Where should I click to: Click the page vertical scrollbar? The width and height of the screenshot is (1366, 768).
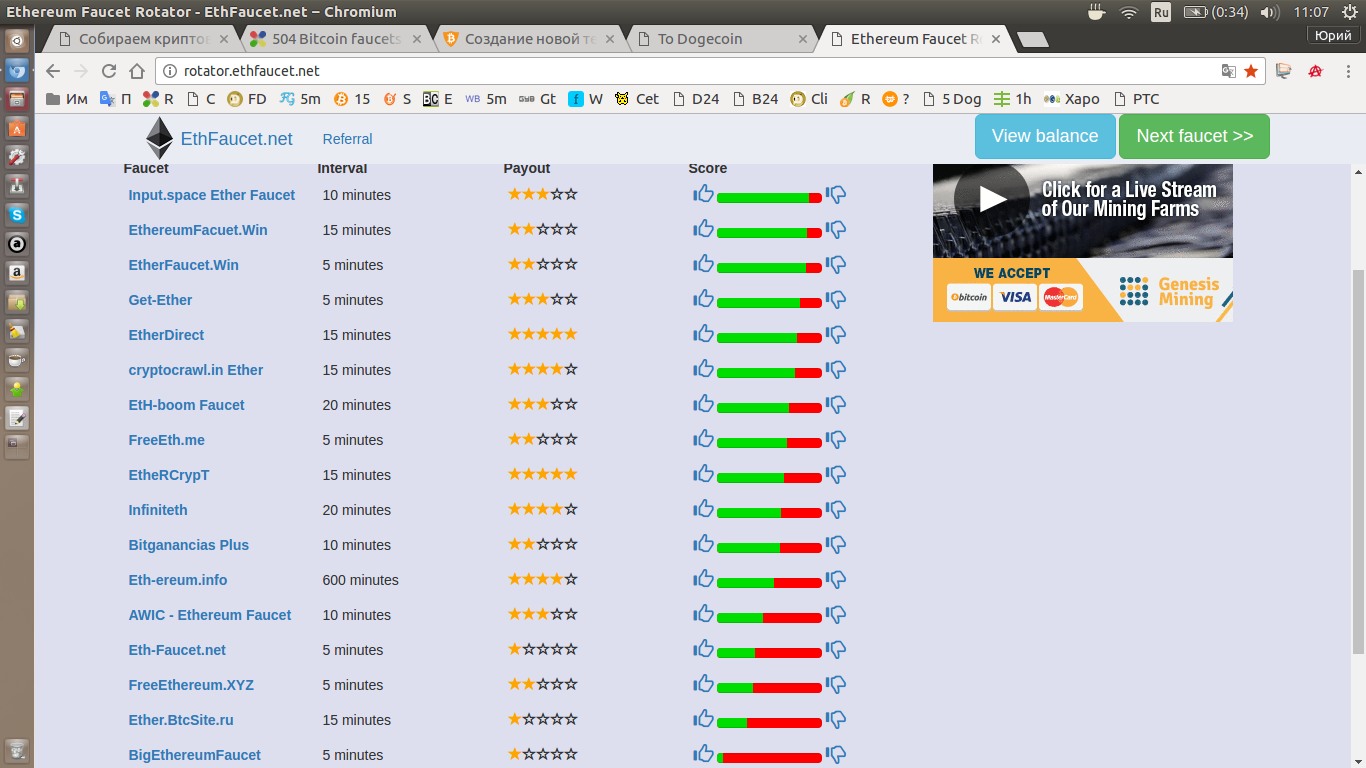(x=1358, y=460)
